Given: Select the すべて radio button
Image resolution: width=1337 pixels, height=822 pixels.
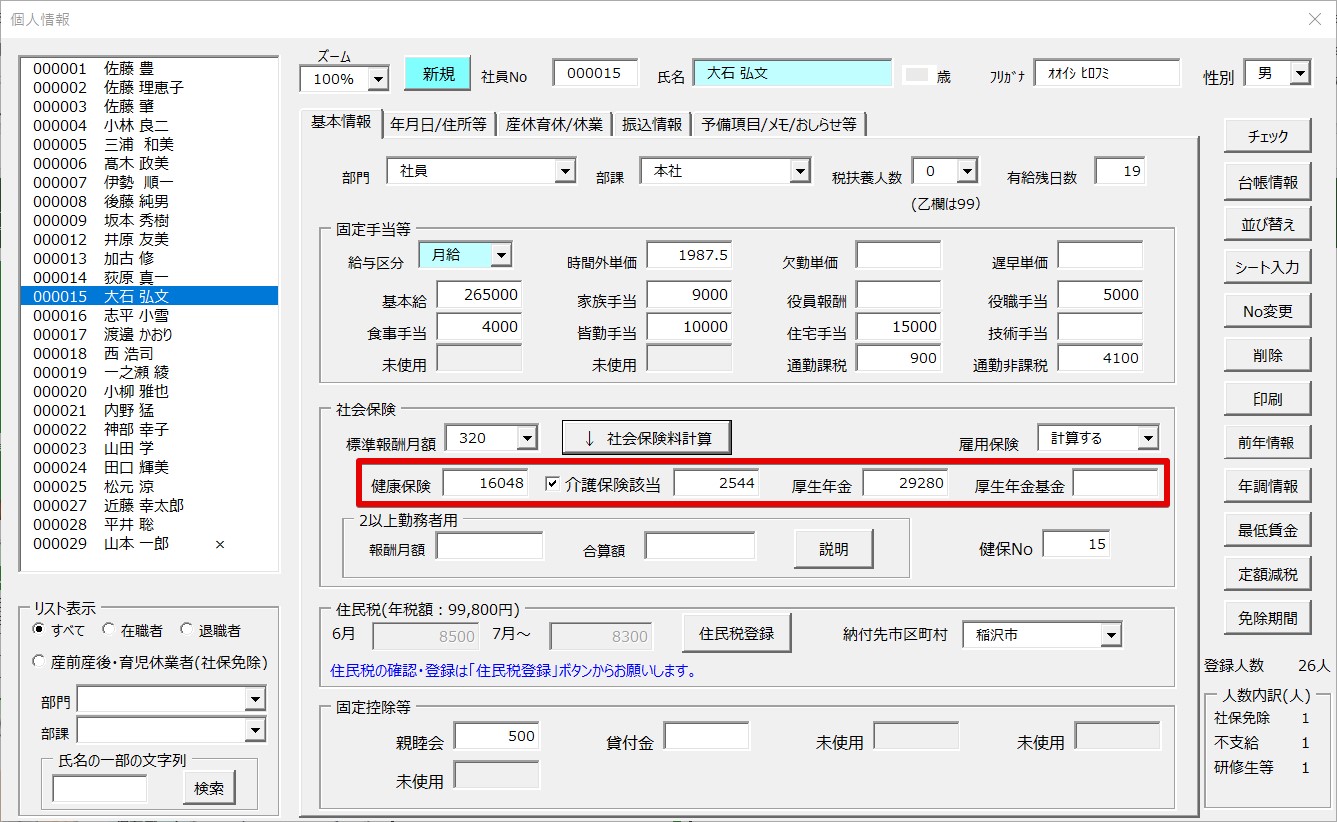Looking at the screenshot, I should [39, 630].
